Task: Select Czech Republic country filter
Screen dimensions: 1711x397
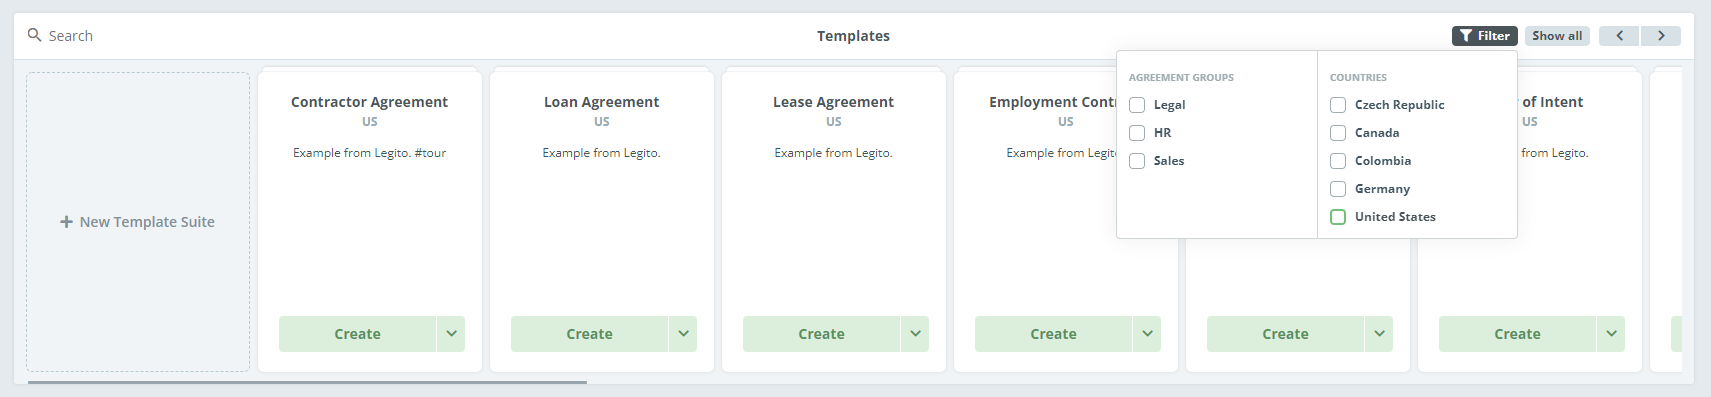Action: point(1338,105)
